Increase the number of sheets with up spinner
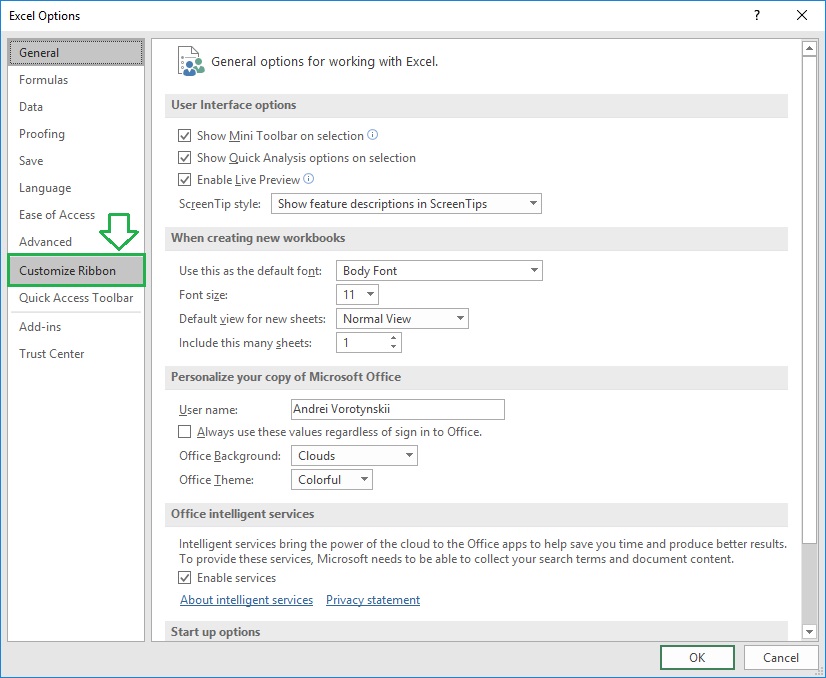Viewport: 826px width, 678px height. pyautogui.click(x=394, y=338)
